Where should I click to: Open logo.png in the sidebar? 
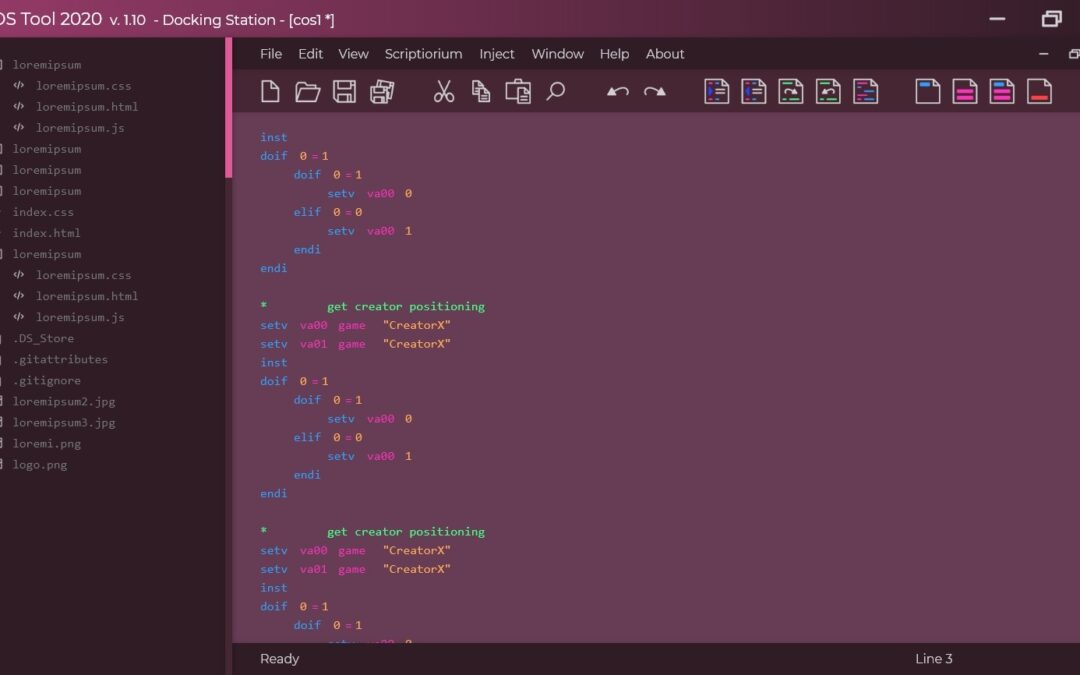(x=39, y=464)
